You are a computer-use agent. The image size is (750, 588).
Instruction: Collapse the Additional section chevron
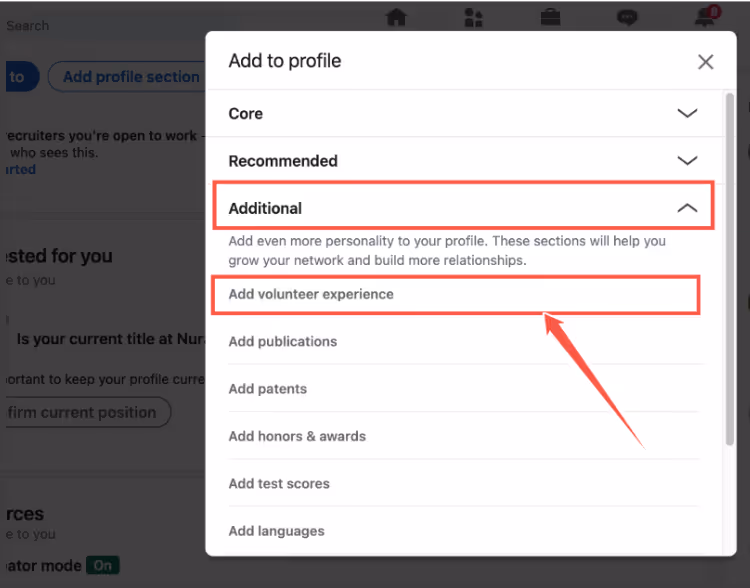click(x=687, y=208)
